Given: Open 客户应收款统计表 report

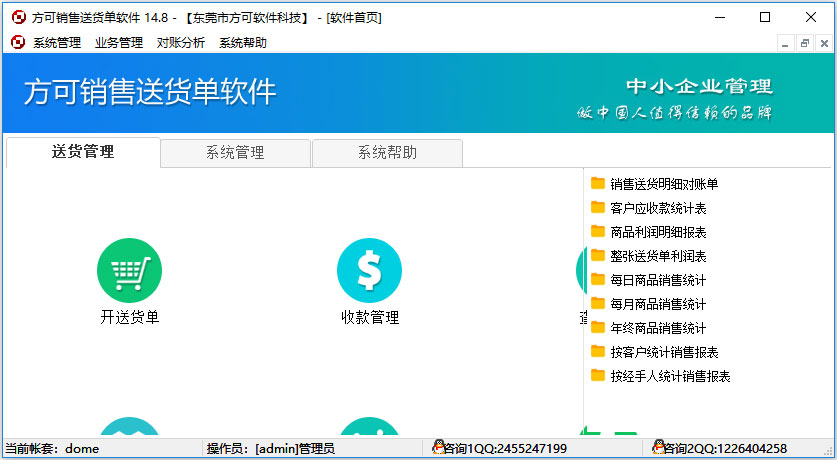Looking at the screenshot, I should pos(658,208).
